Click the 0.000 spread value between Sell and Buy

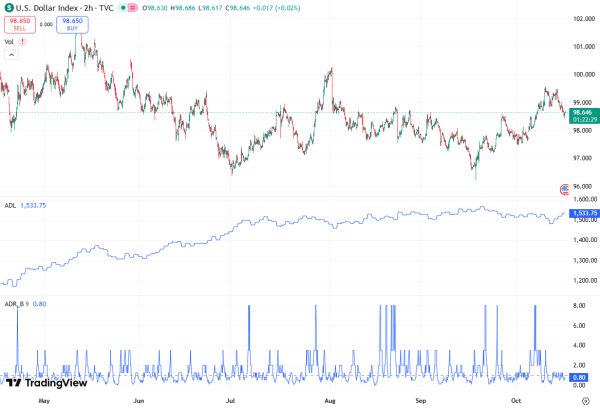coord(45,24)
